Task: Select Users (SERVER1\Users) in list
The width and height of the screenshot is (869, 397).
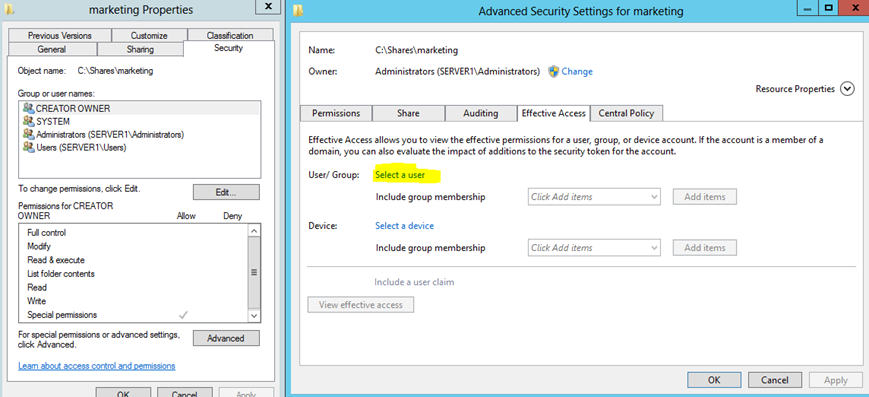Action: click(x=140, y=147)
